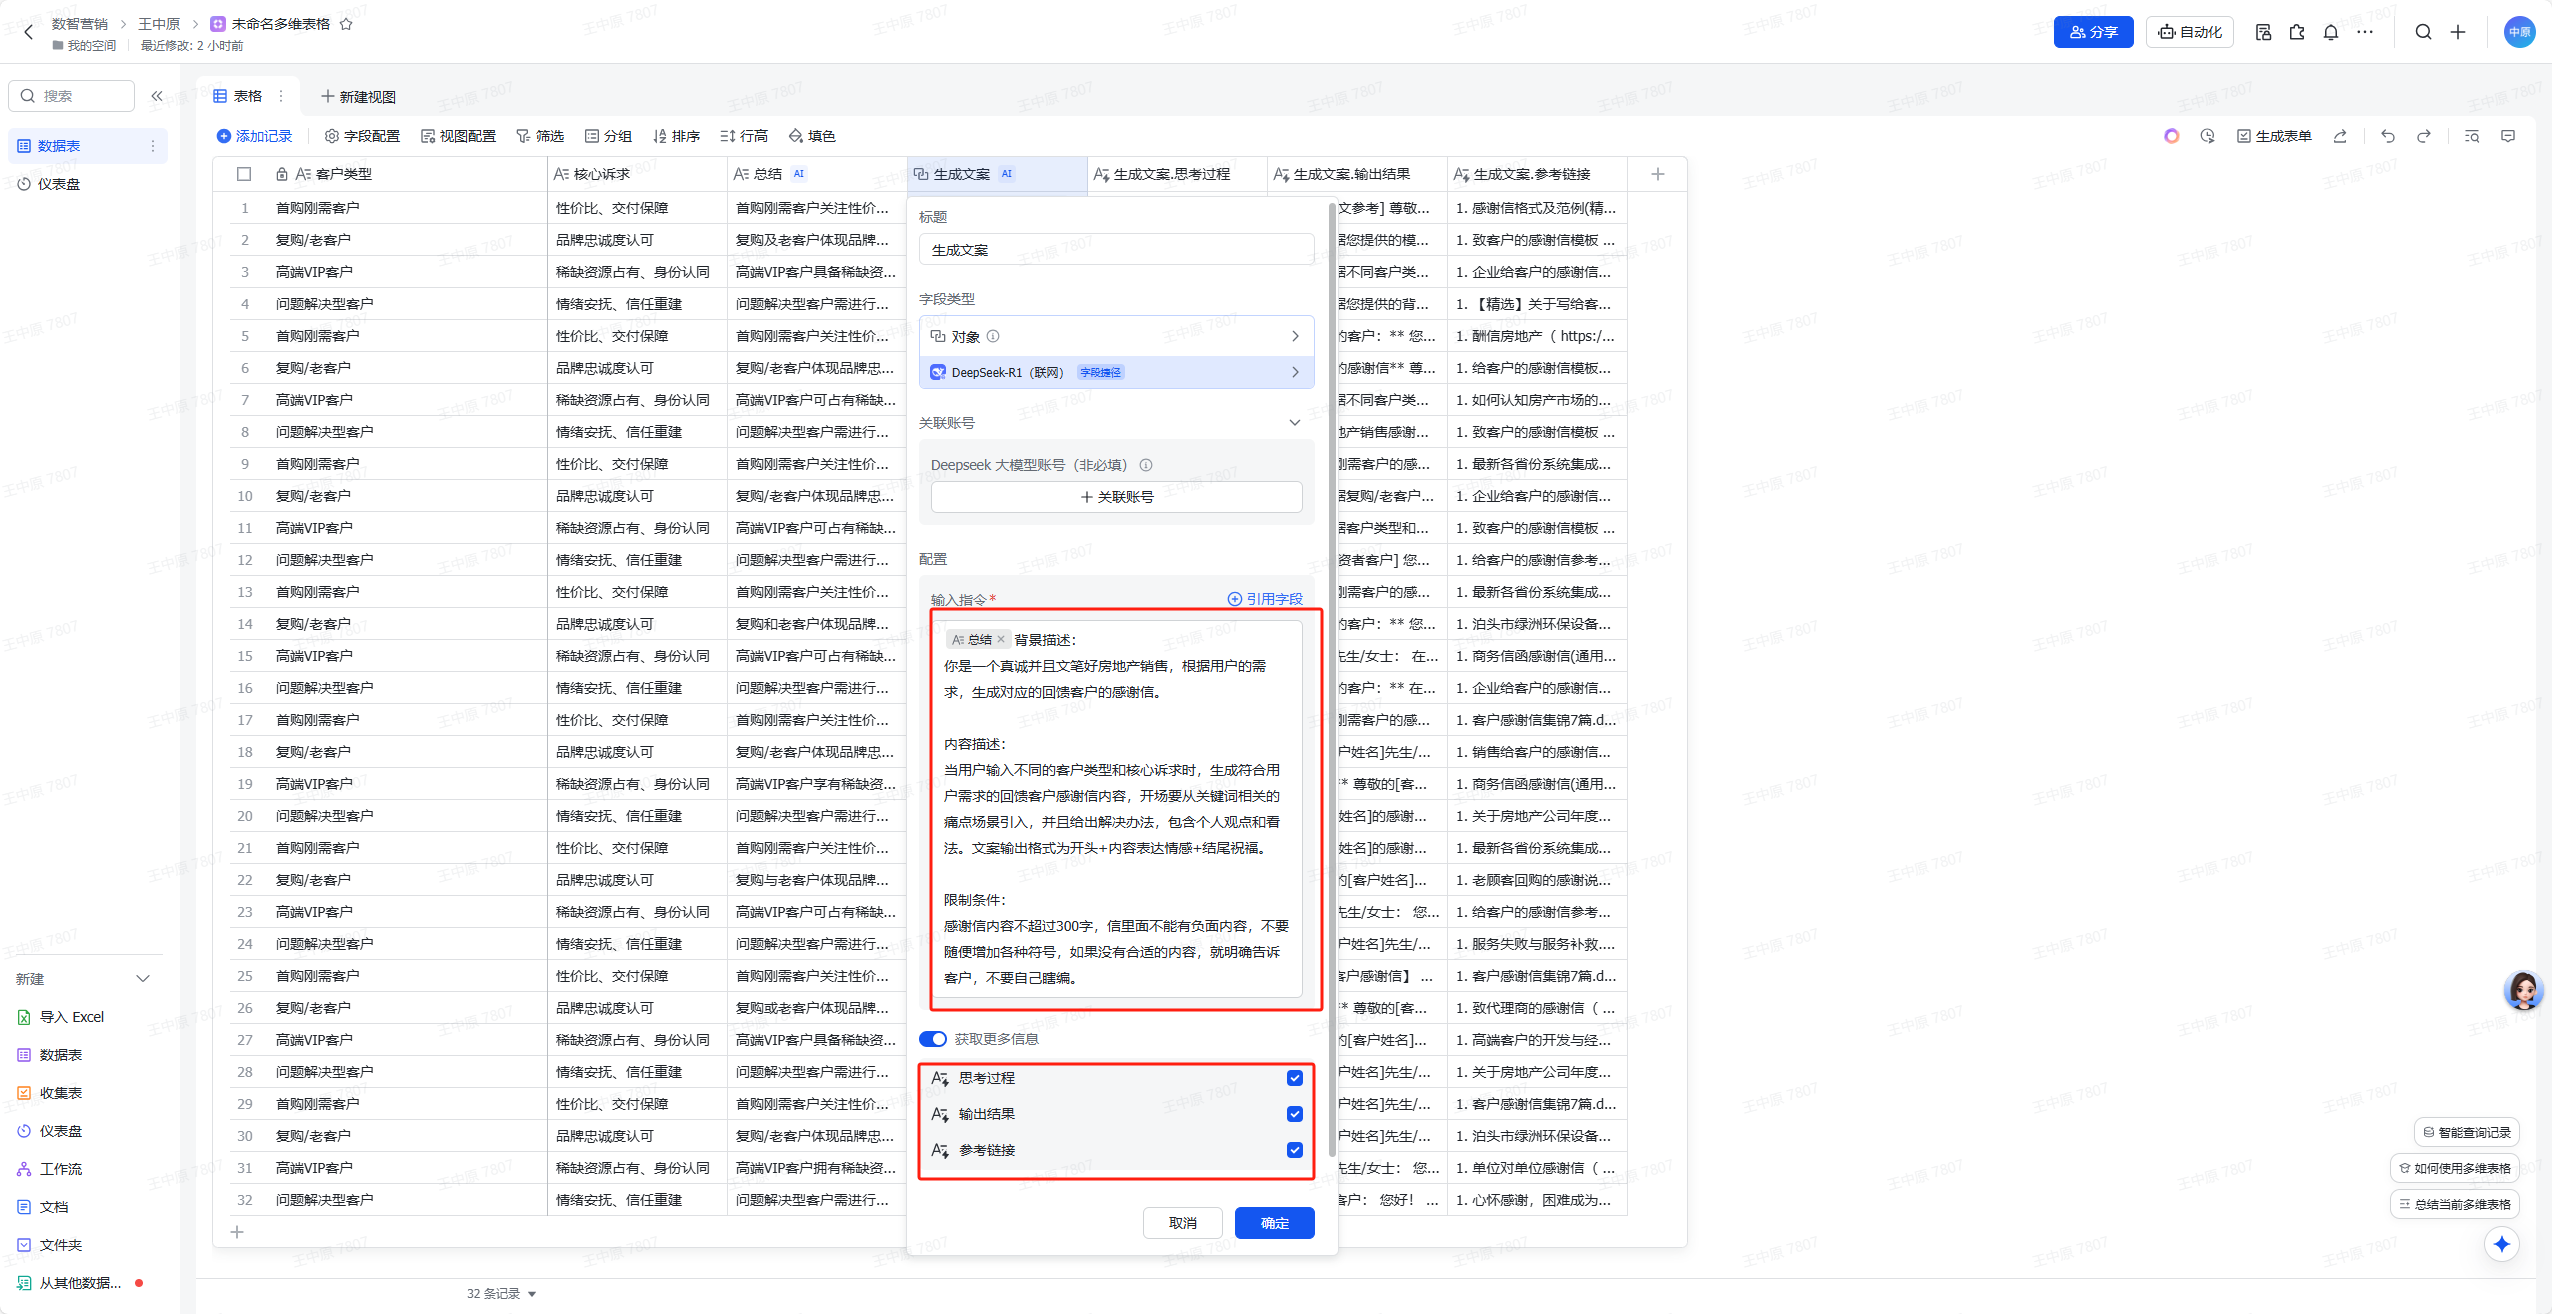
Task: Collapse the 关联账号 section
Action: tap(1295, 423)
